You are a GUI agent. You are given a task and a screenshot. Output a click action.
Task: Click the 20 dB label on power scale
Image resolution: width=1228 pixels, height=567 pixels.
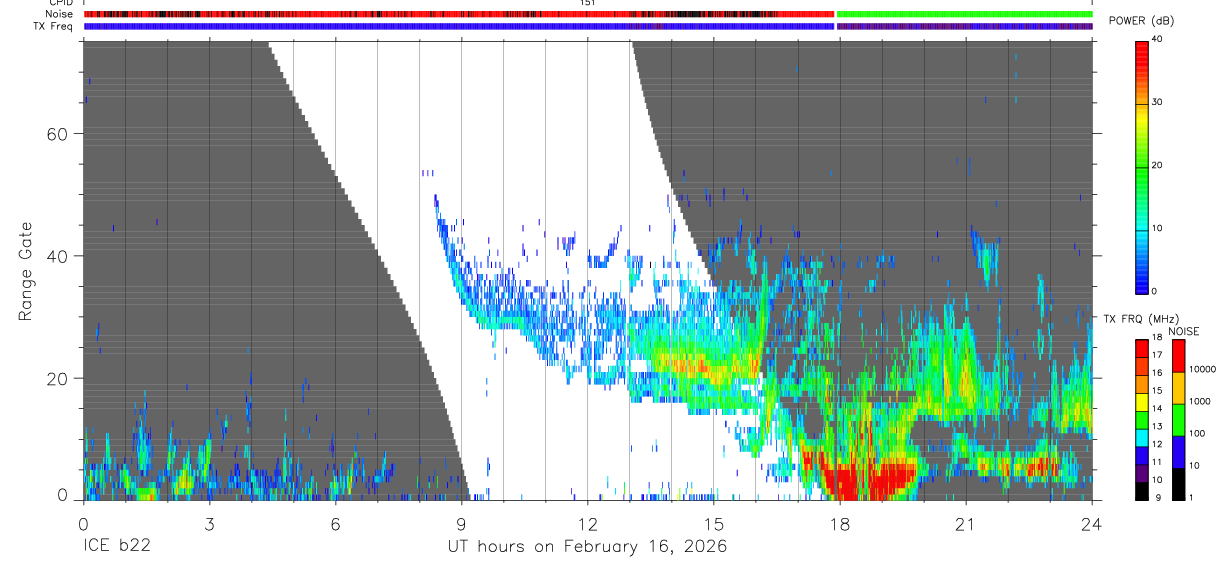tap(1156, 165)
